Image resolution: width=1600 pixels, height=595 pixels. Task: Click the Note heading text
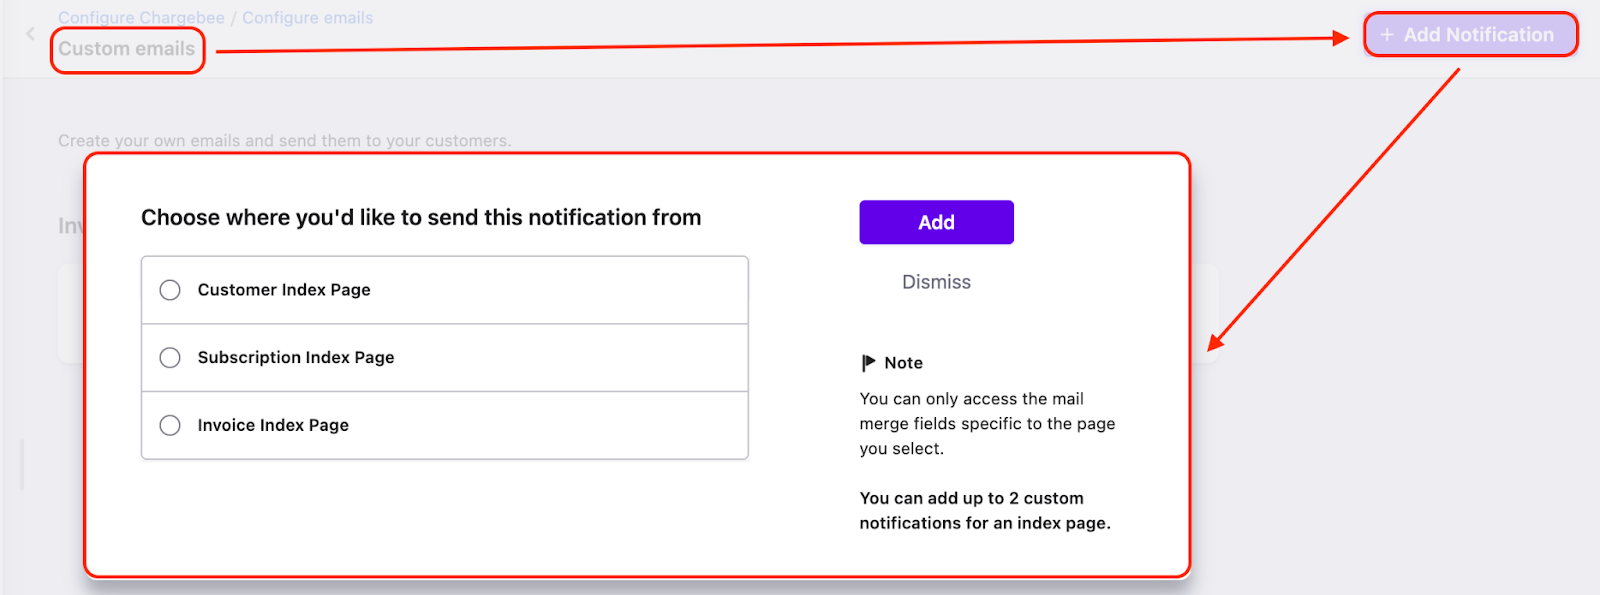coord(903,363)
